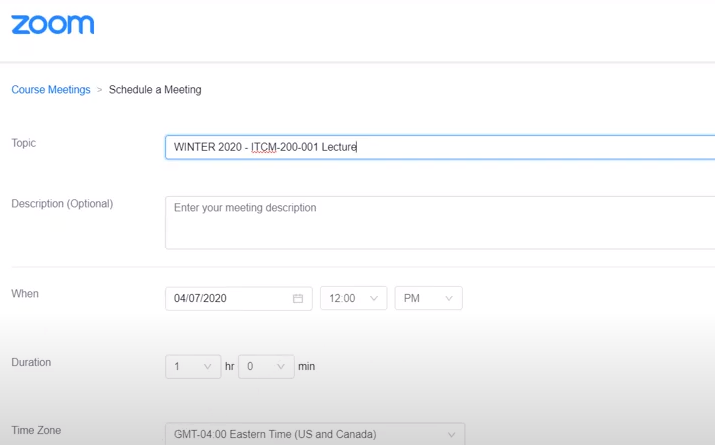Screen dimensions: 715x445
Task: Click the Zoom logo
Action: tap(53, 25)
